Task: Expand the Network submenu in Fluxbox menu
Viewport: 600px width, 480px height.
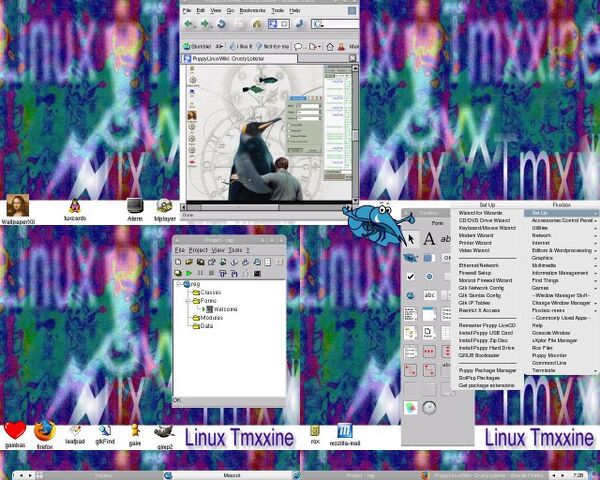Action: pos(562,235)
